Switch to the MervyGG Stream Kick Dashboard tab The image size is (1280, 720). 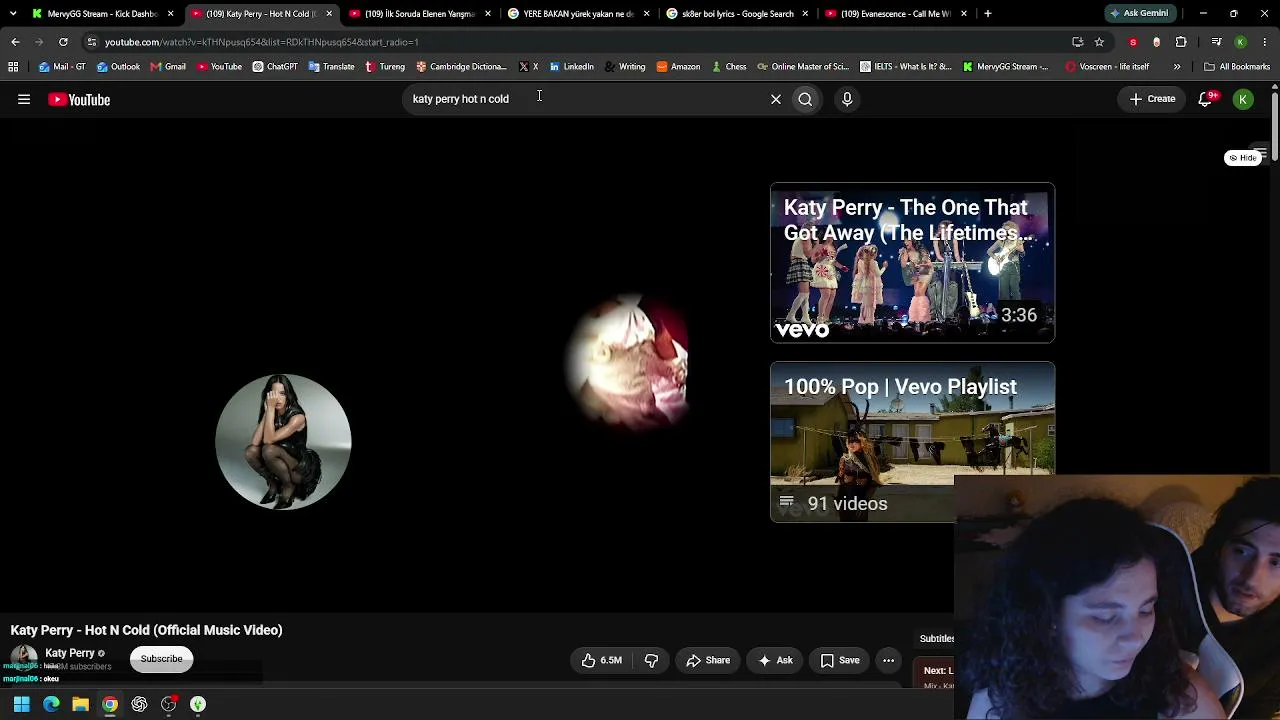point(102,14)
